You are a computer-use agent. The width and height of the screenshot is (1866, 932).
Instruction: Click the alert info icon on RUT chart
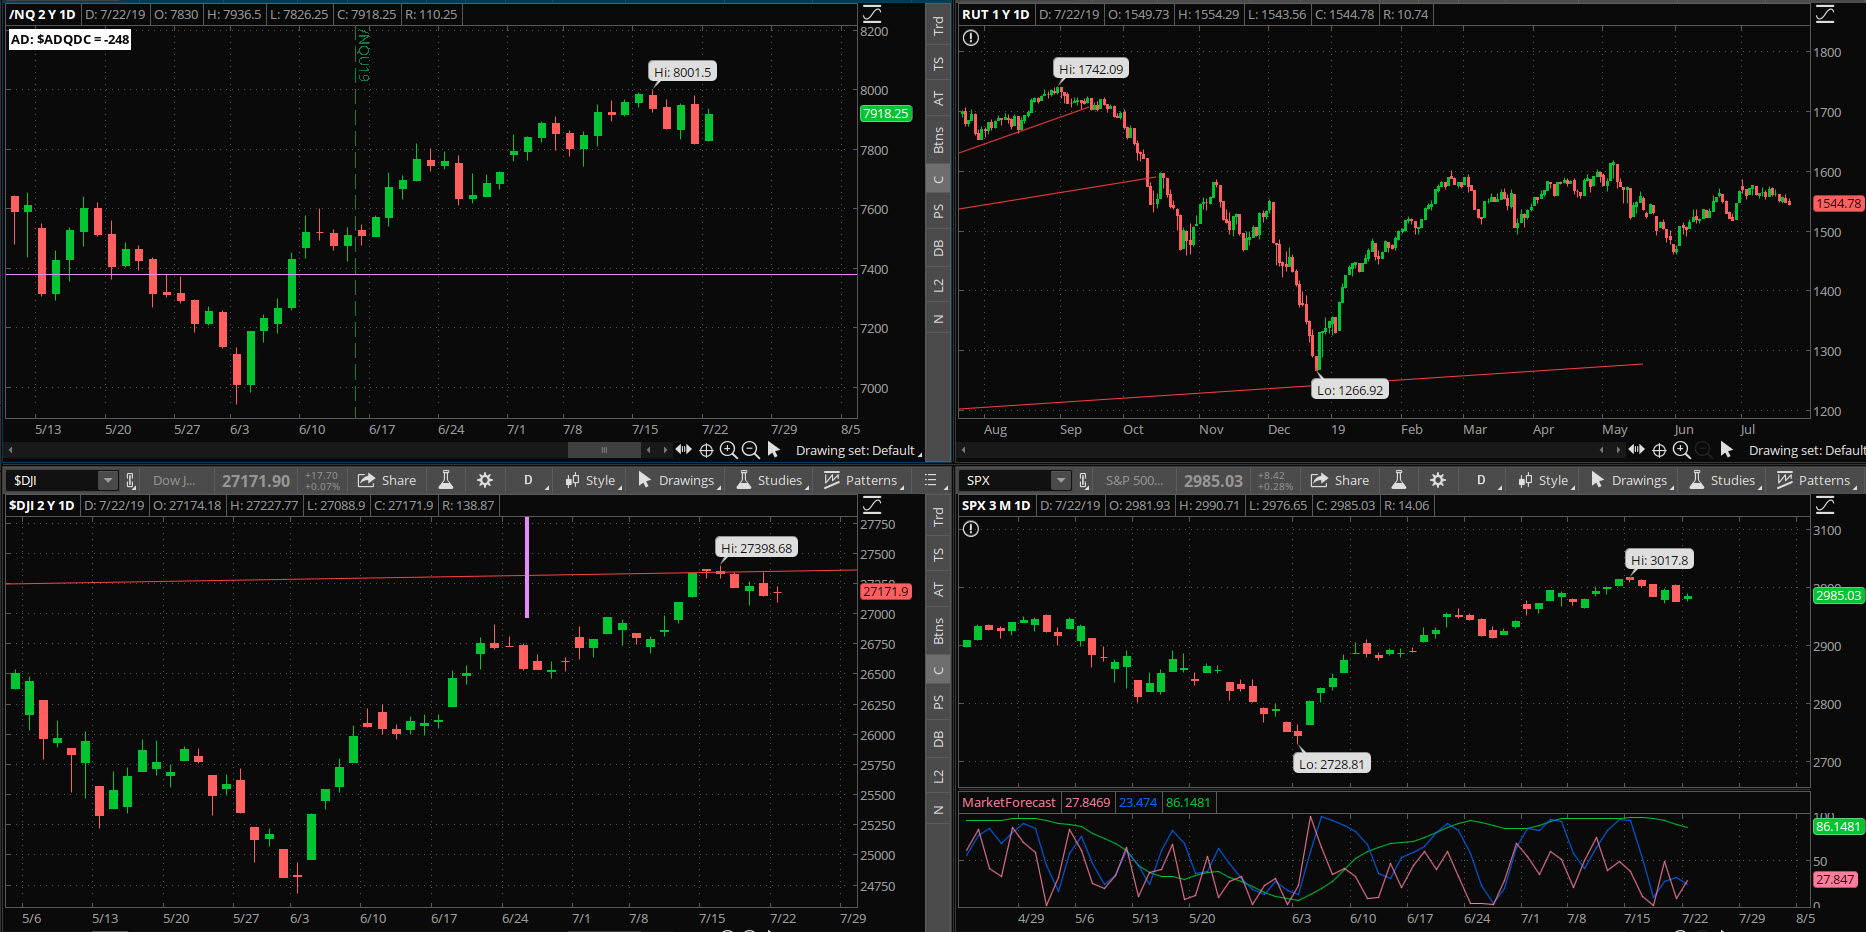click(x=970, y=38)
